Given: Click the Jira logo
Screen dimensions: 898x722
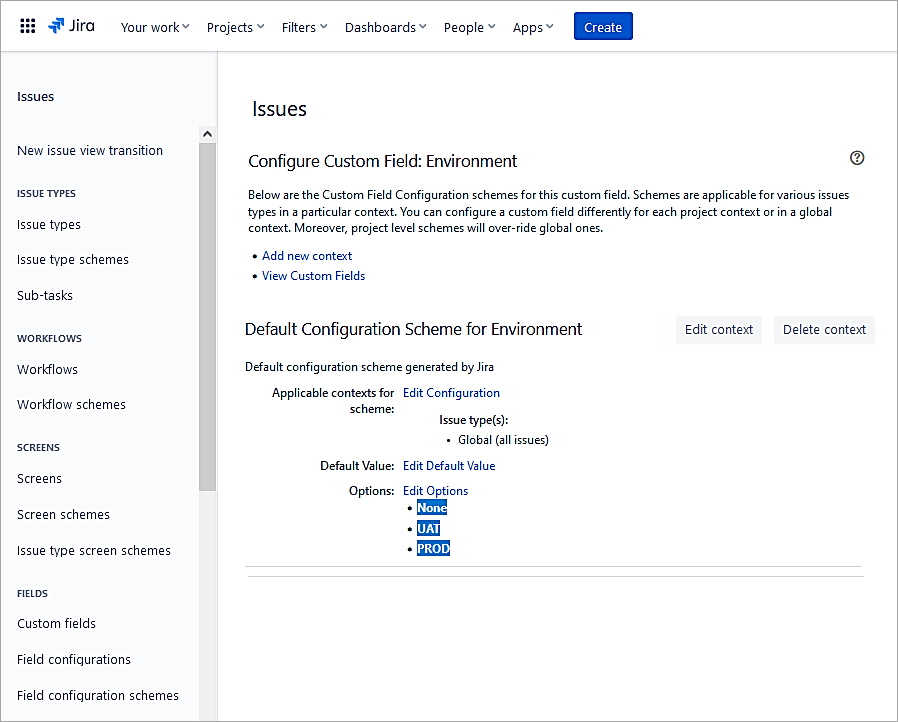Looking at the screenshot, I should point(72,26).
